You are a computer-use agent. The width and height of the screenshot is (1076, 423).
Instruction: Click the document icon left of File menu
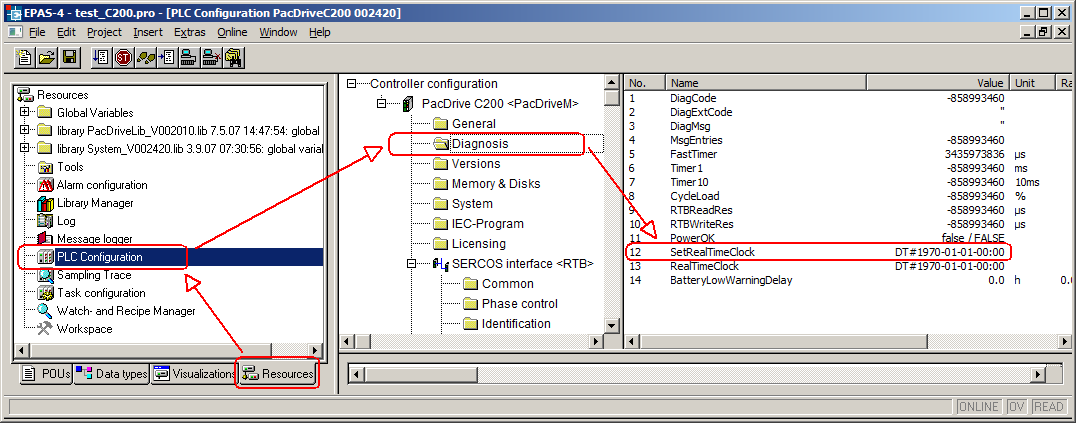[15, 32]
